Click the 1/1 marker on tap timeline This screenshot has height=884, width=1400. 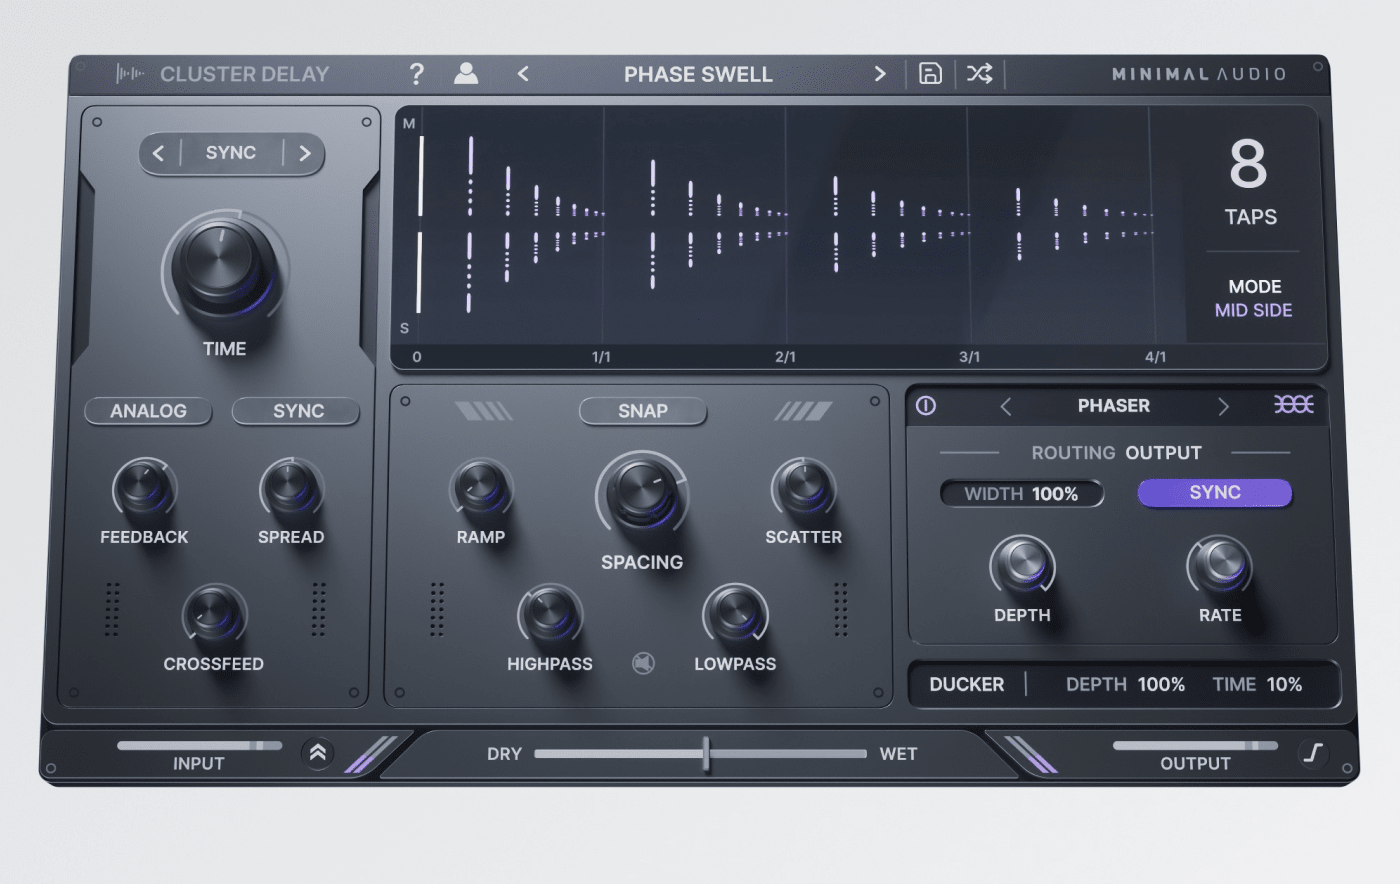click(601, 357)
